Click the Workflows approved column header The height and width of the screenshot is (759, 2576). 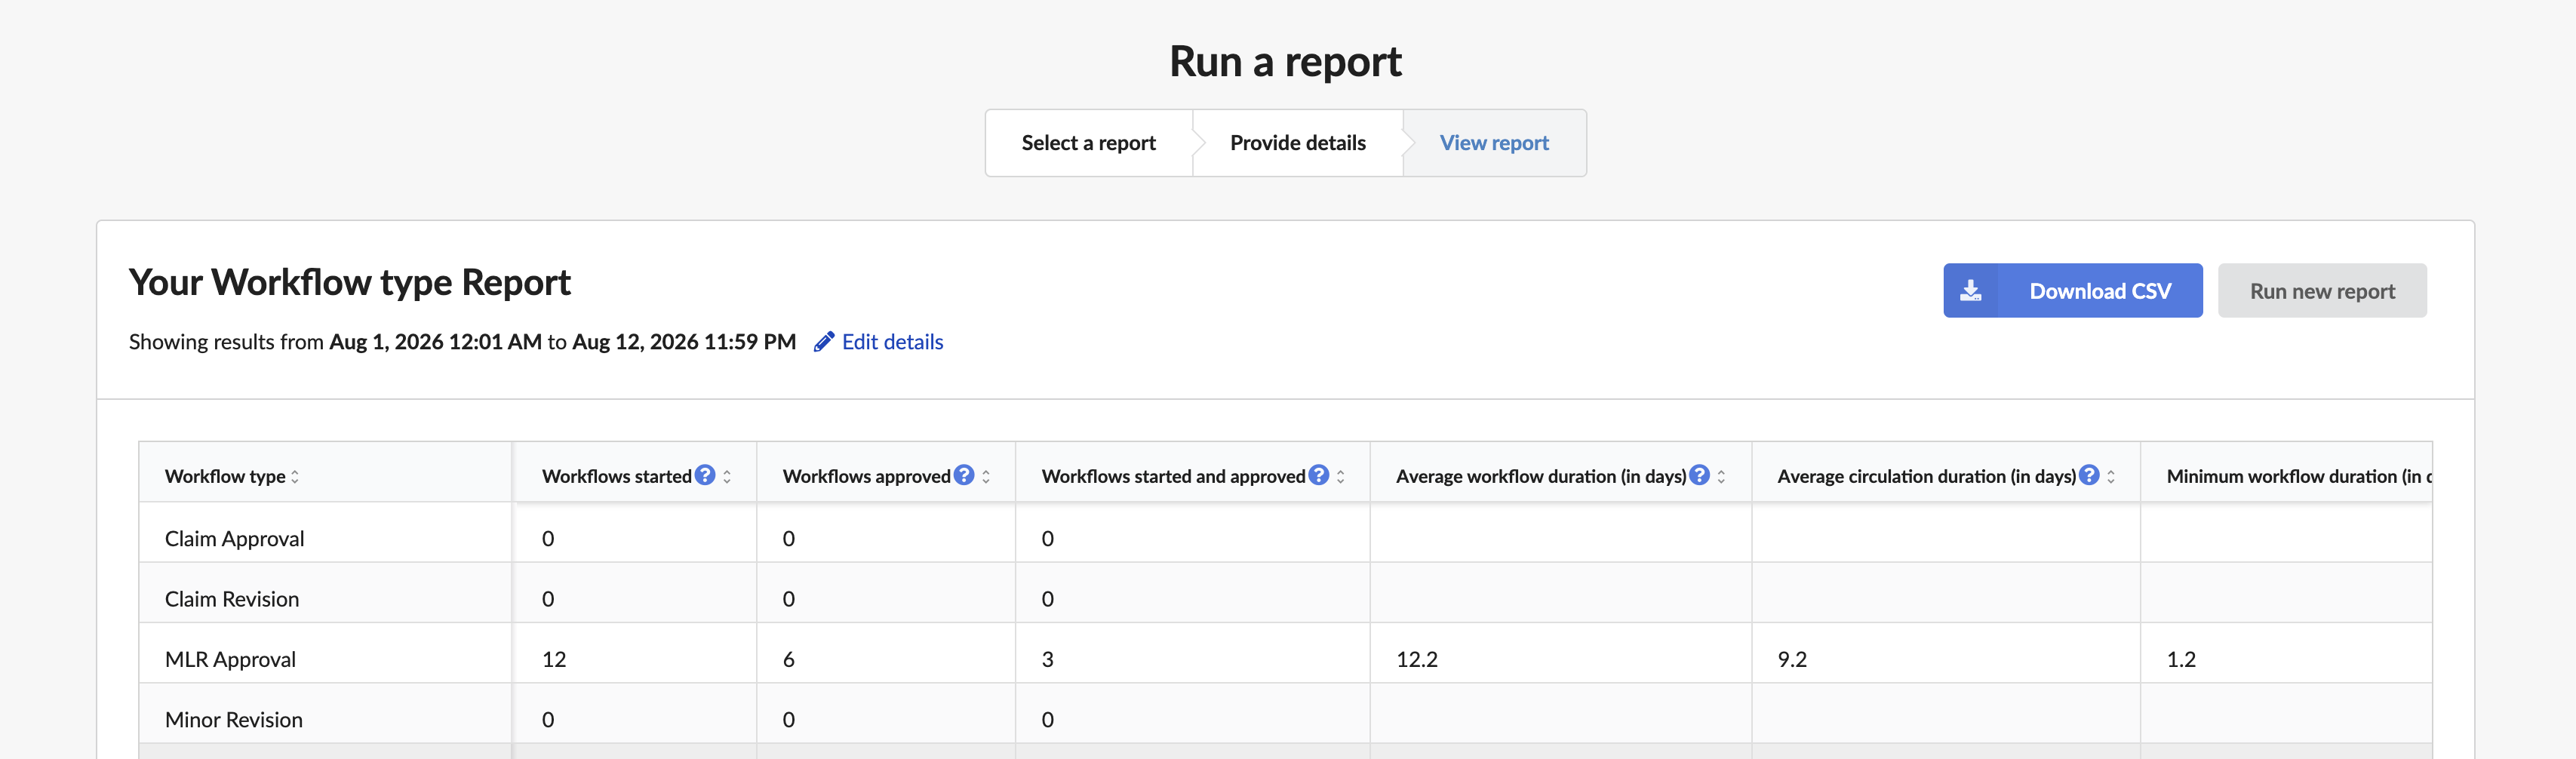pyautogui.click(x=886, y=472)
